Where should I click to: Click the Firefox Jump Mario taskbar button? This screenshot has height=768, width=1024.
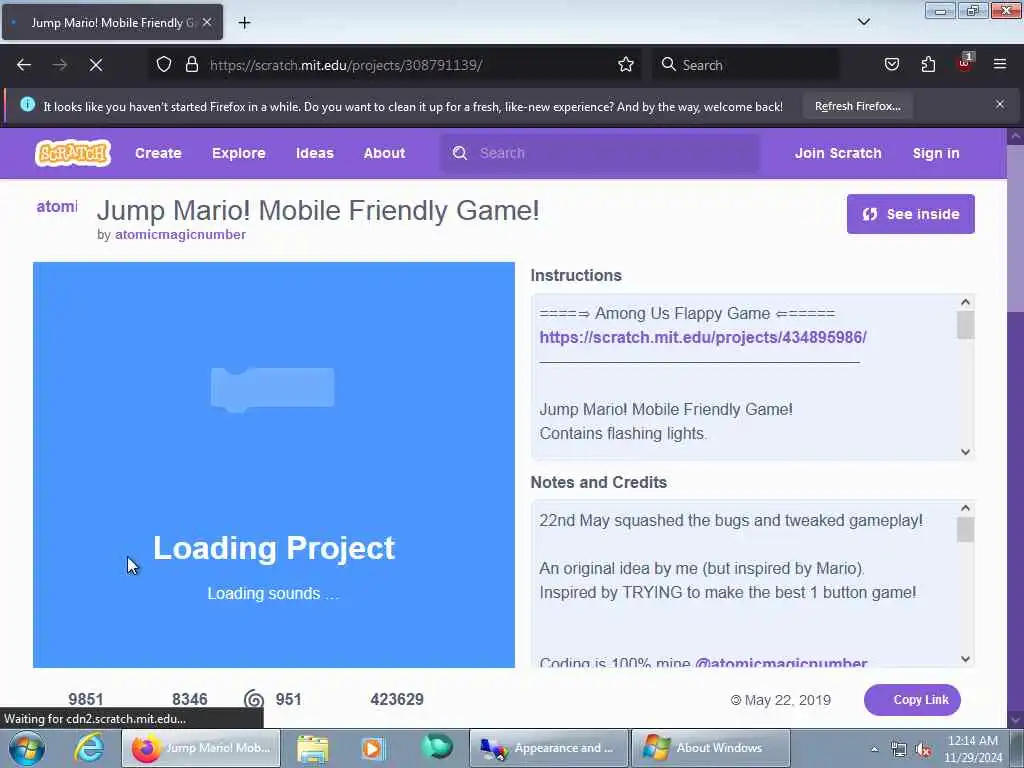point(201,748)
